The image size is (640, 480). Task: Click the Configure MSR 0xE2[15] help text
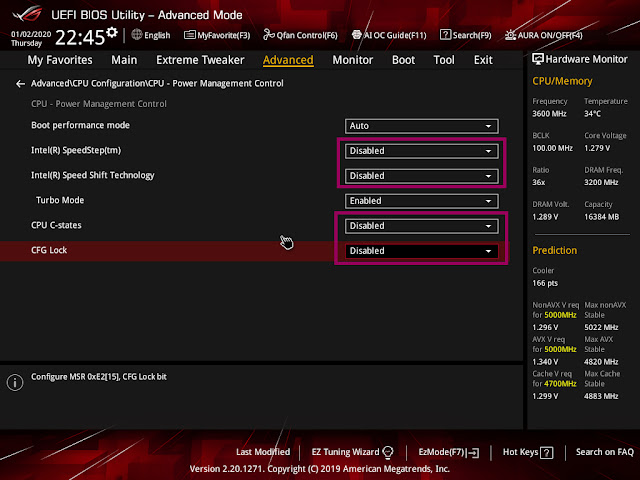point(99,377)
